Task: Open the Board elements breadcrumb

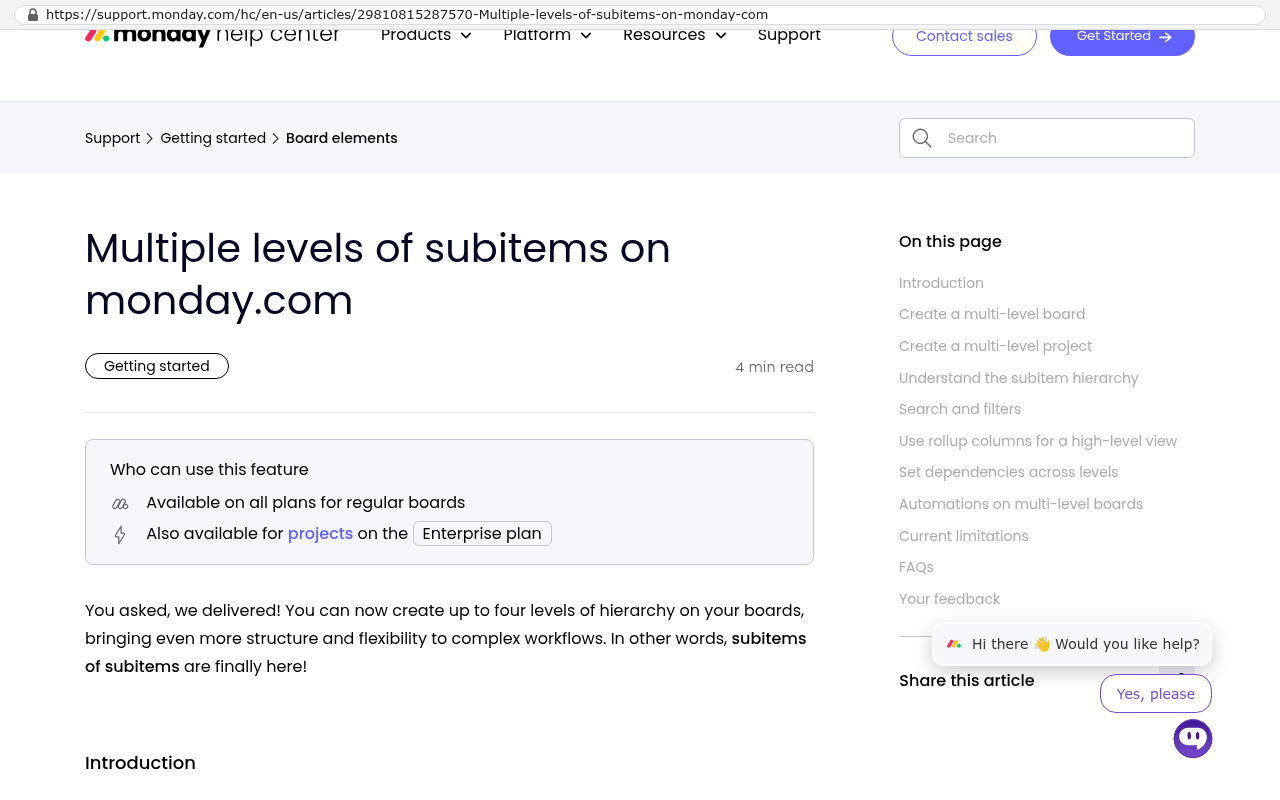Action: (x=342, y=138)
